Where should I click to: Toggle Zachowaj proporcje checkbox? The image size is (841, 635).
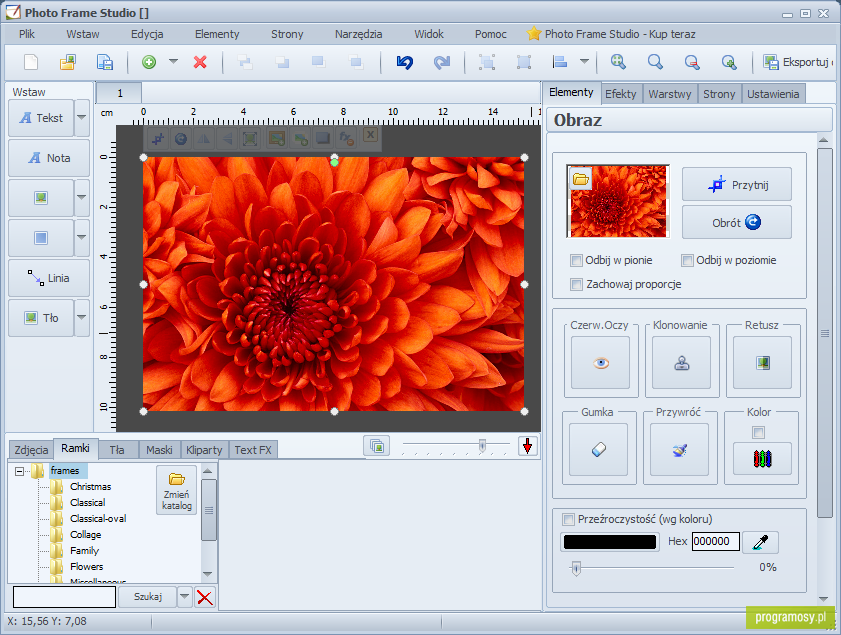577,284
